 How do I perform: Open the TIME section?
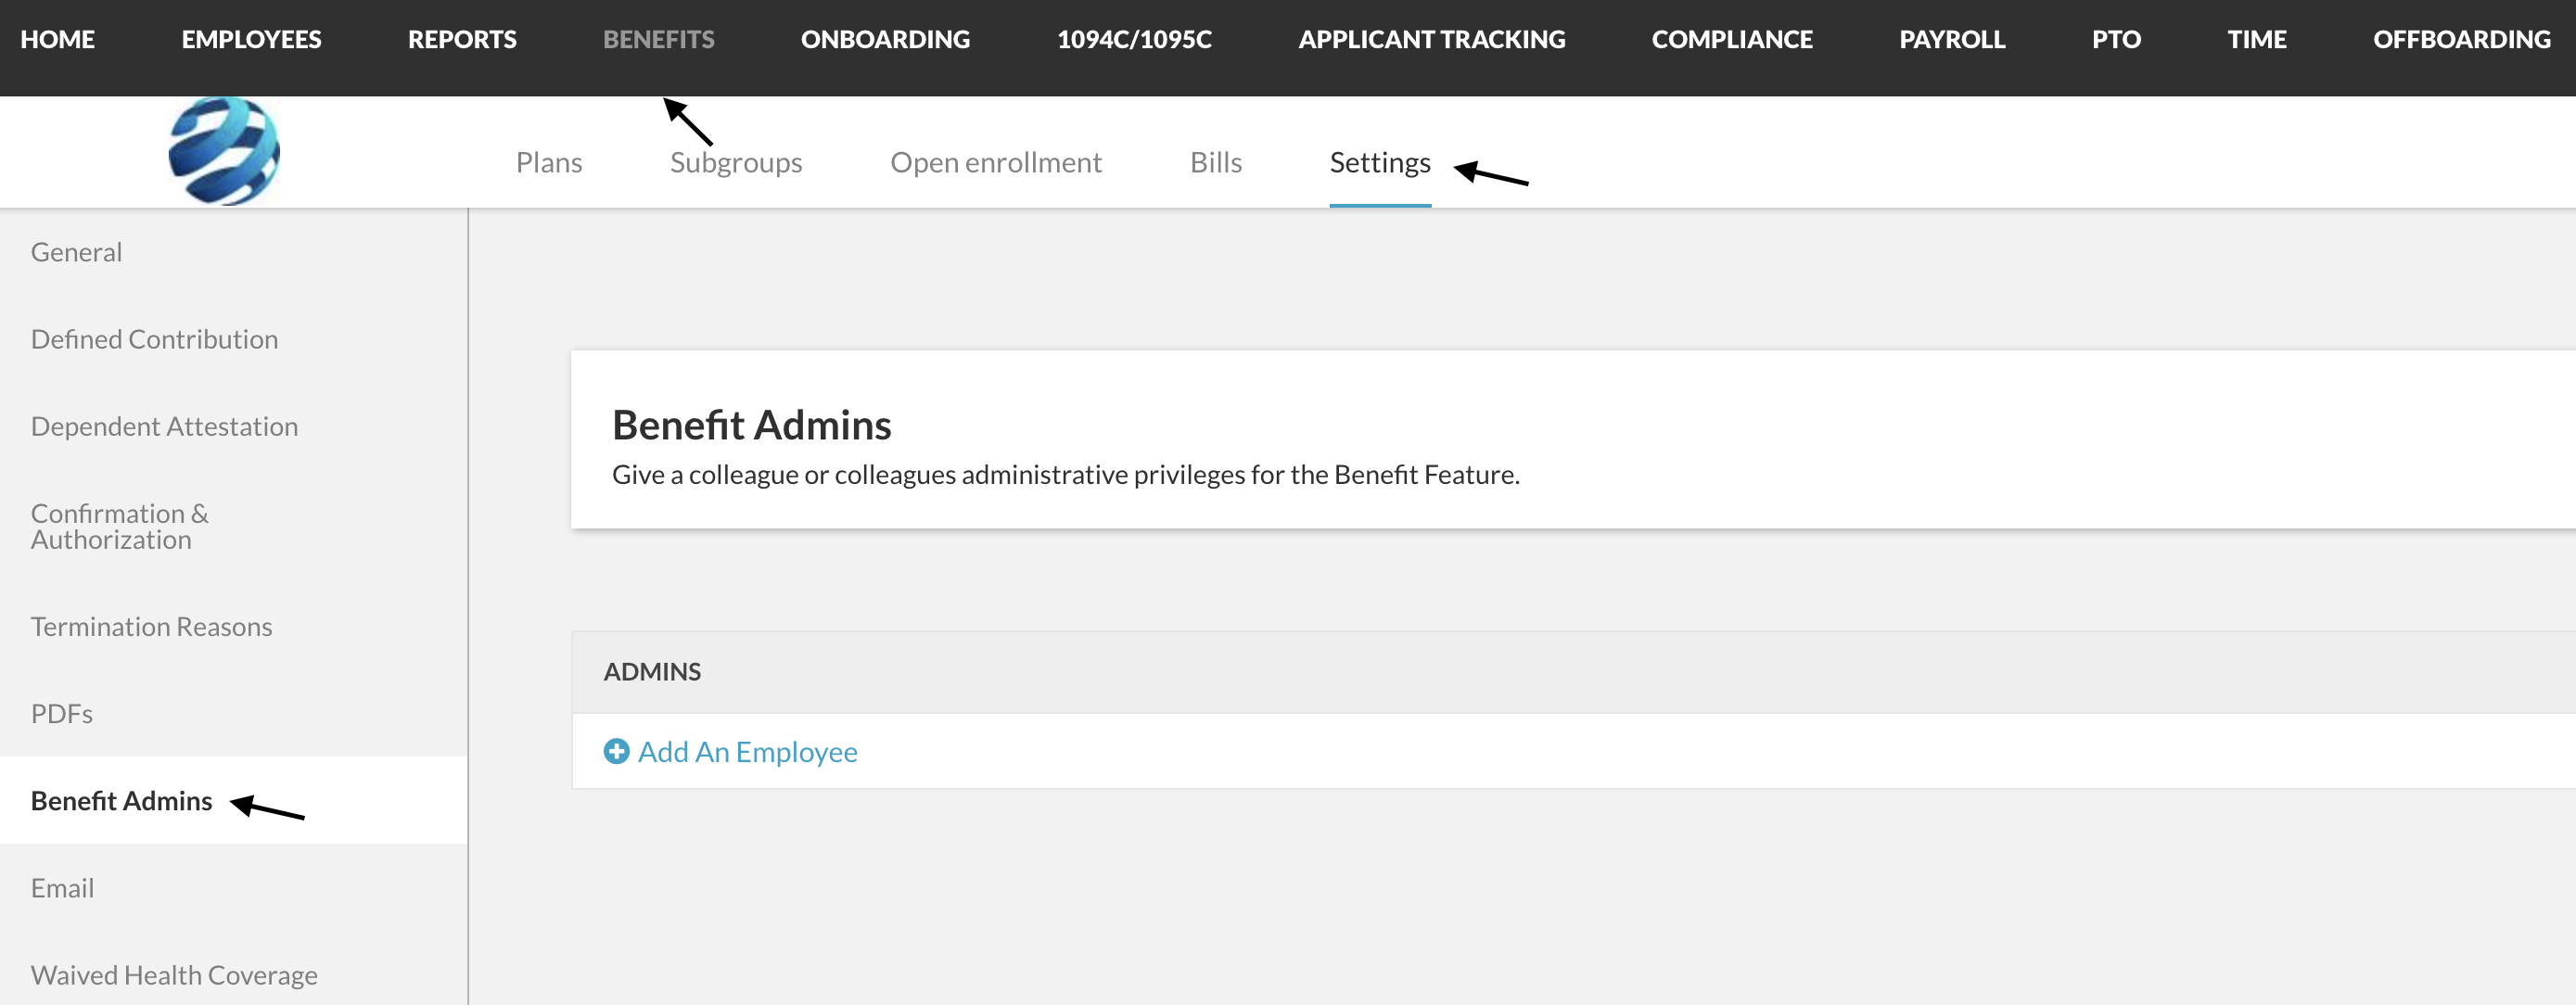tap(2257, 39)
